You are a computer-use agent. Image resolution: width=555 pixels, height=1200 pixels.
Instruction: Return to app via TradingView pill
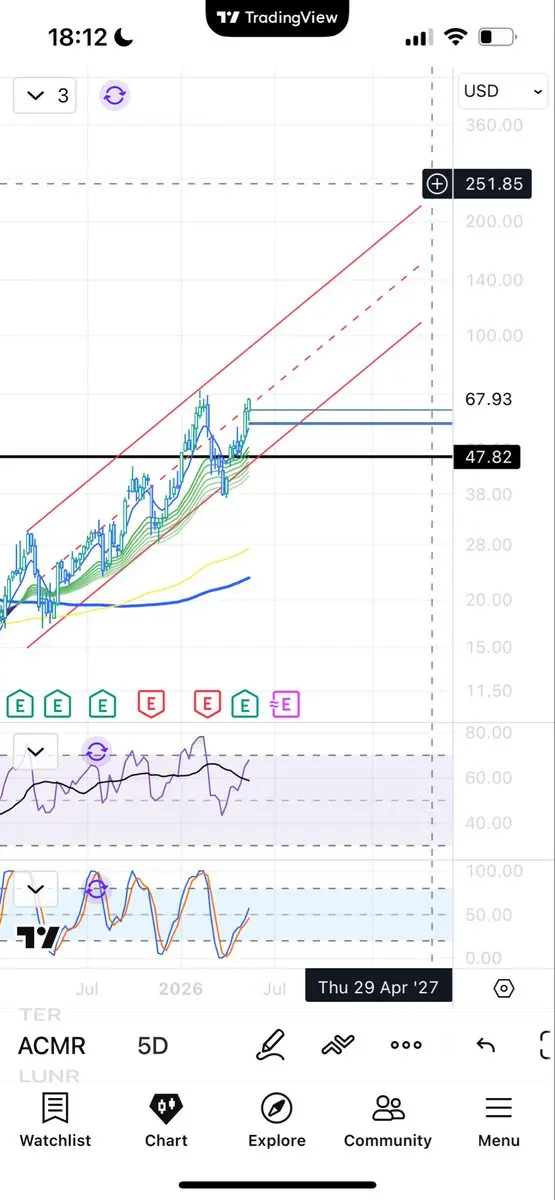[278, 17]
